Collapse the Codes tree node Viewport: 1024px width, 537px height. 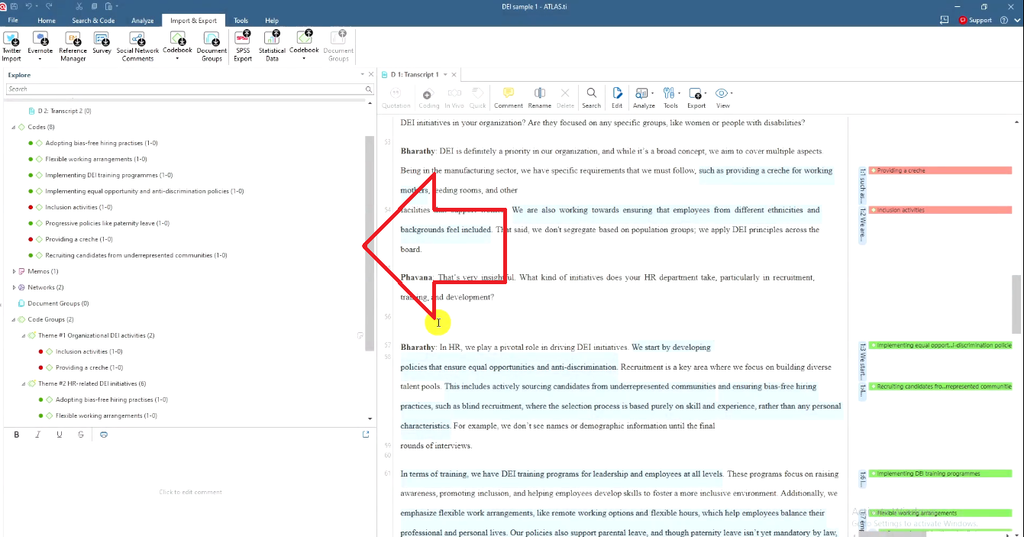14,127
